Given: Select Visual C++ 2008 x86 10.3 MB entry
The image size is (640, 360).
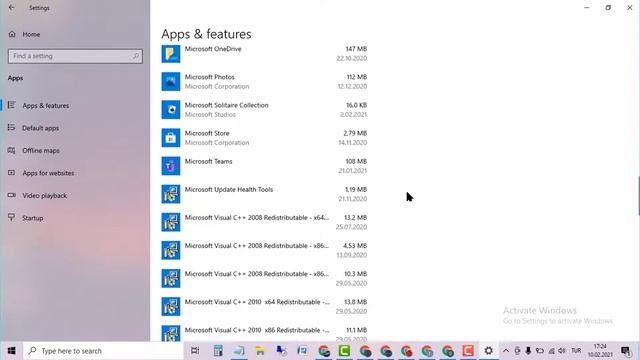Looking at the screenshot, I should [264, 278].
